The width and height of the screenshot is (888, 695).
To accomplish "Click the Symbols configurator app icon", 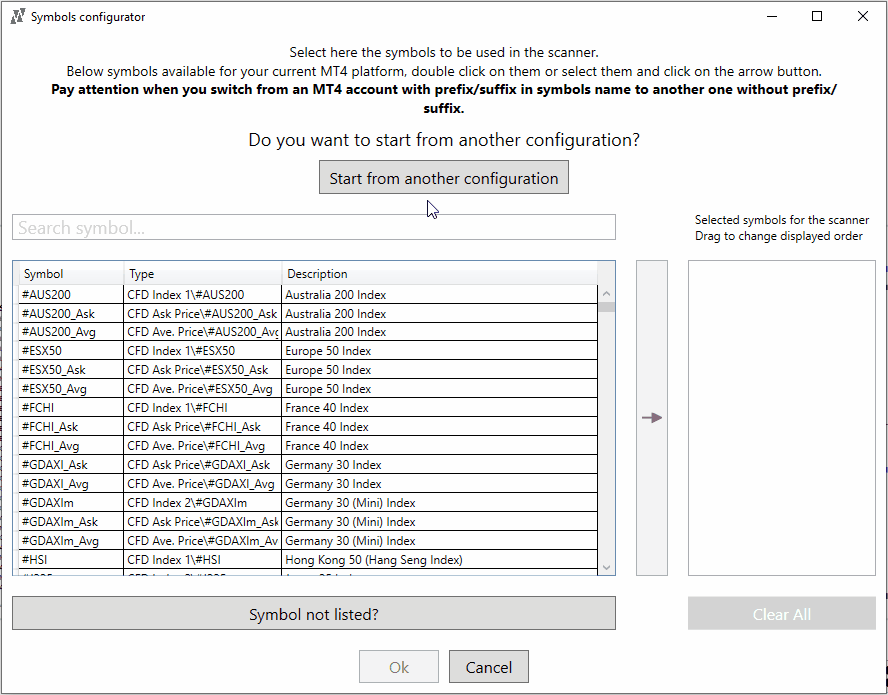I will pos(18,16).
